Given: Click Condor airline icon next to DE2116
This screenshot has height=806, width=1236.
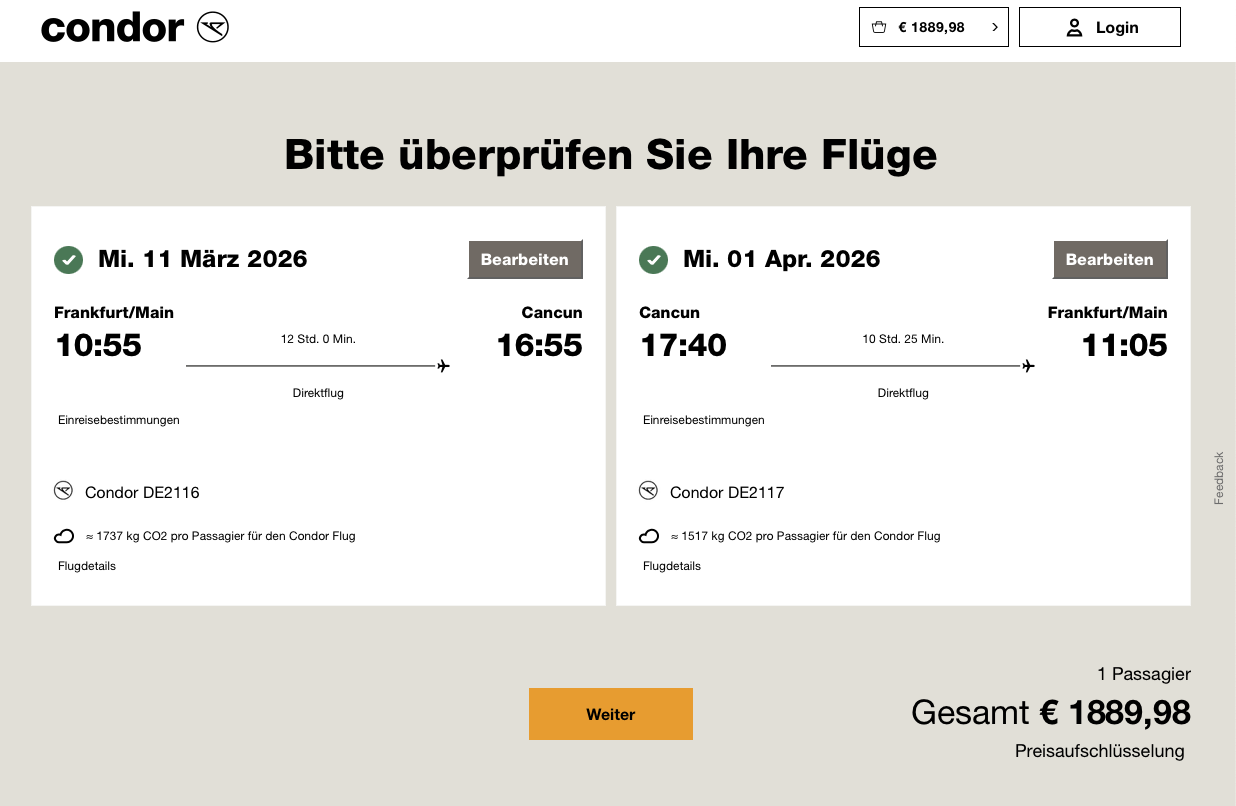Looking at the screenshot, I should [64, 491].
